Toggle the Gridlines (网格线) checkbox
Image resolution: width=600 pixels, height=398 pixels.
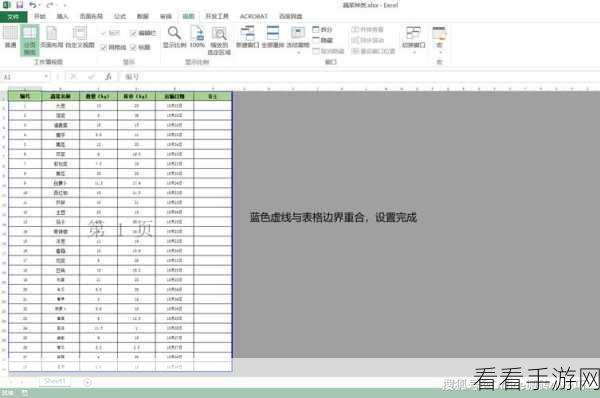[x=113, y=47]
